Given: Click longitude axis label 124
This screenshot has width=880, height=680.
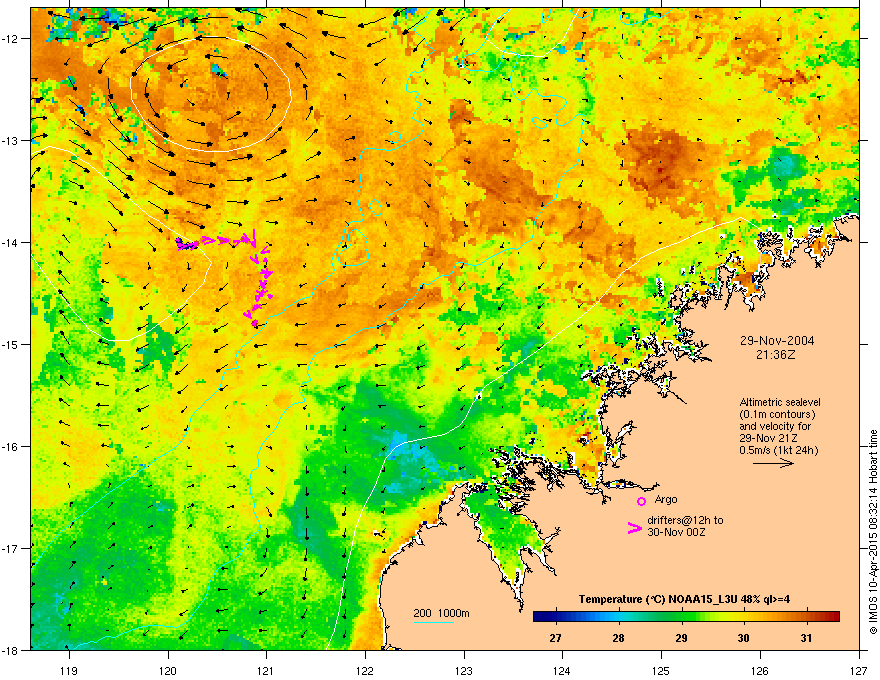Looking at the screenshot, I should point(562,670).
